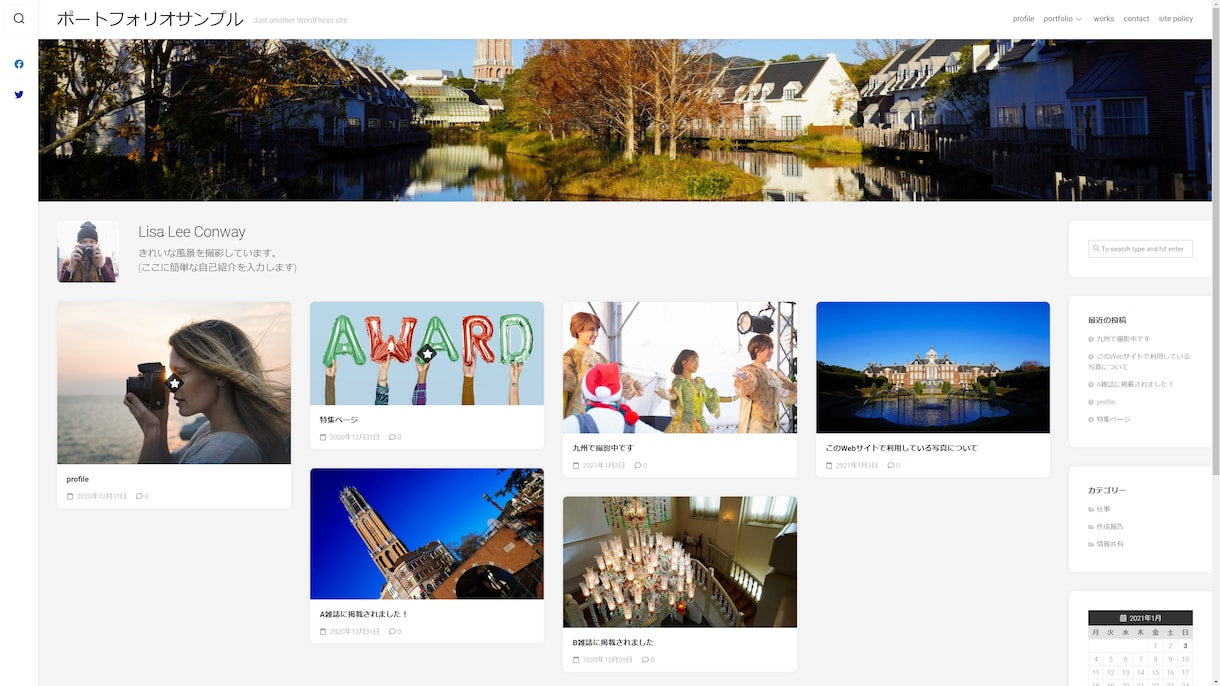Open the site policy page
This screenshot has width=1220, height=686.
coord(1176,19)
